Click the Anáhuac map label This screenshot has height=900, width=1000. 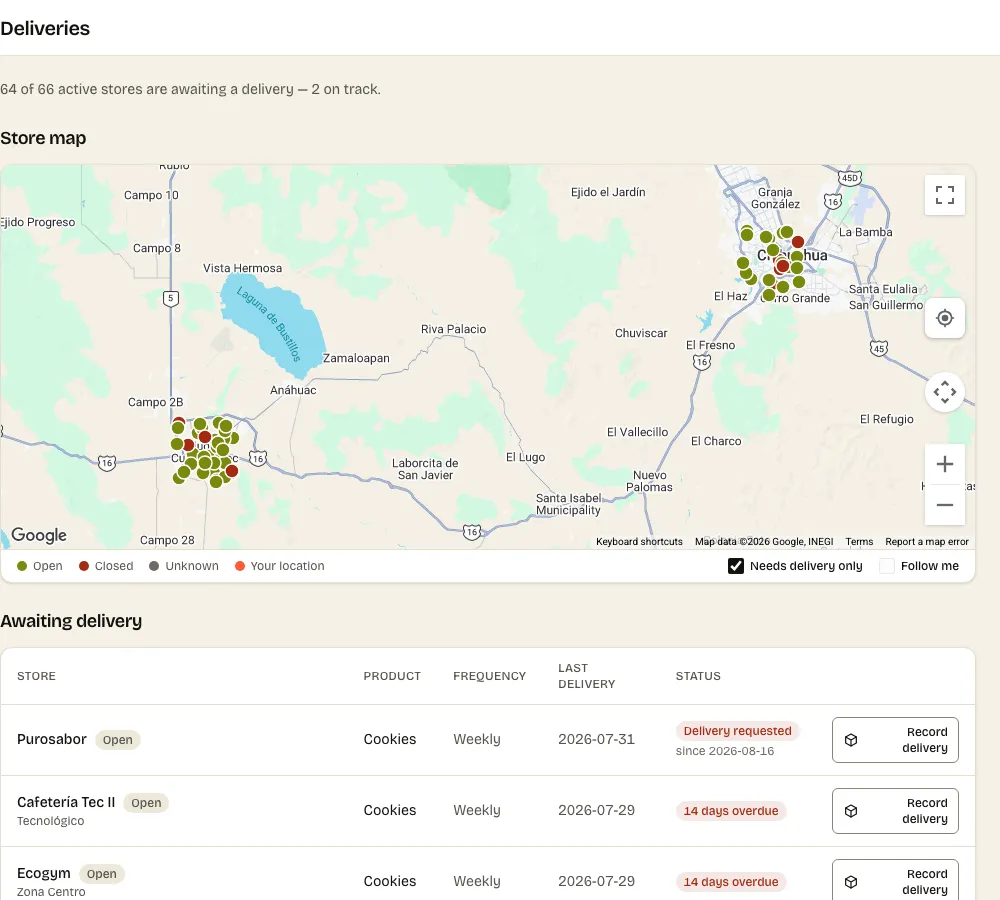tap(293, 390)
